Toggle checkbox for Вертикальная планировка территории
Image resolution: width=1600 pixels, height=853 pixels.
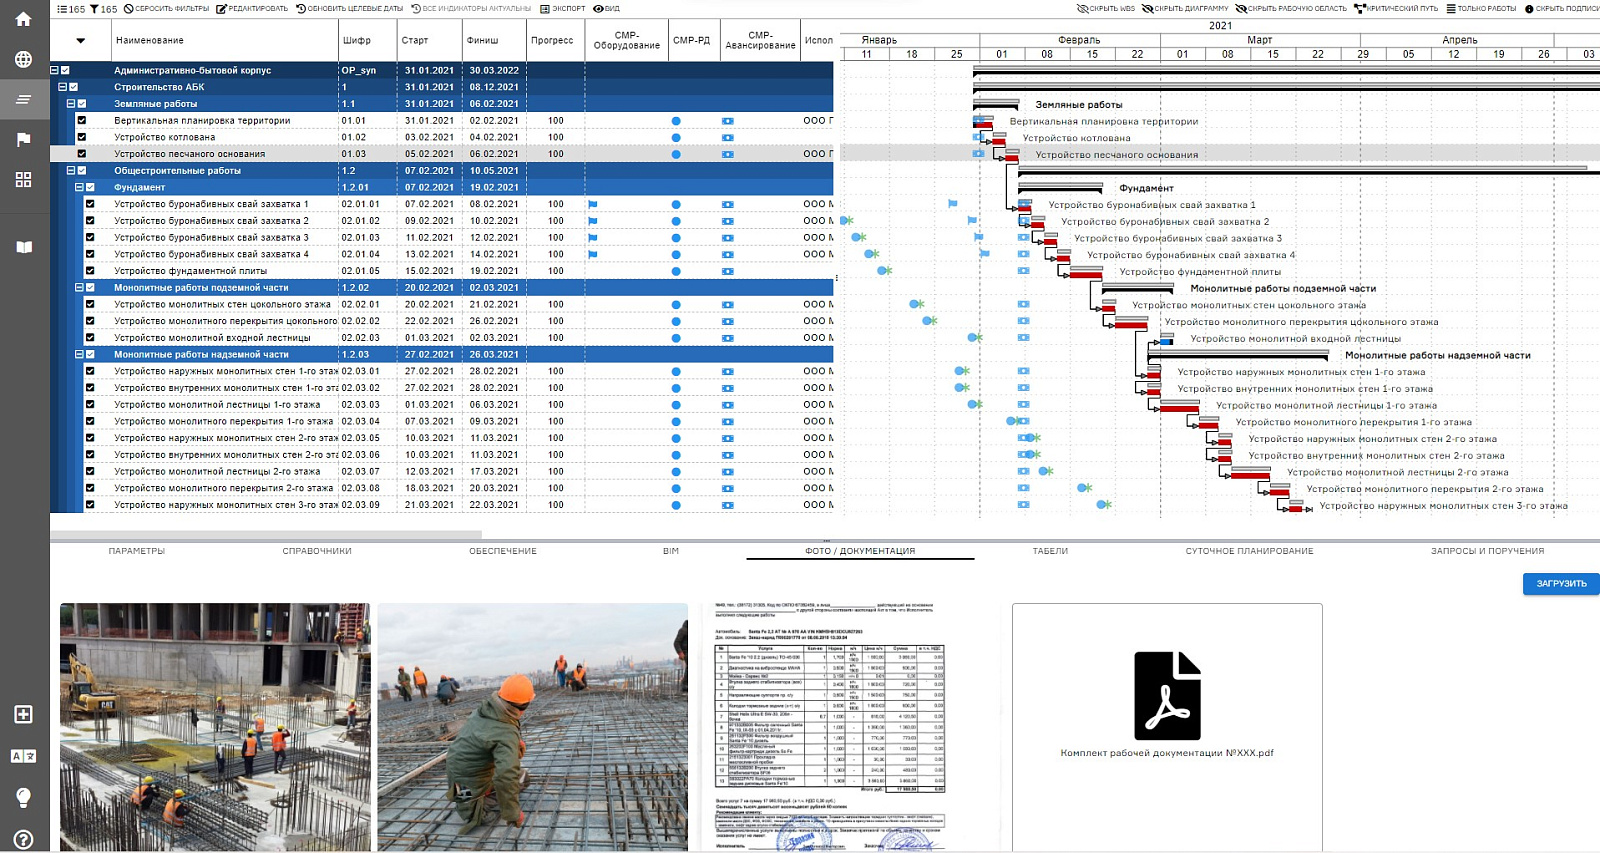82,121
